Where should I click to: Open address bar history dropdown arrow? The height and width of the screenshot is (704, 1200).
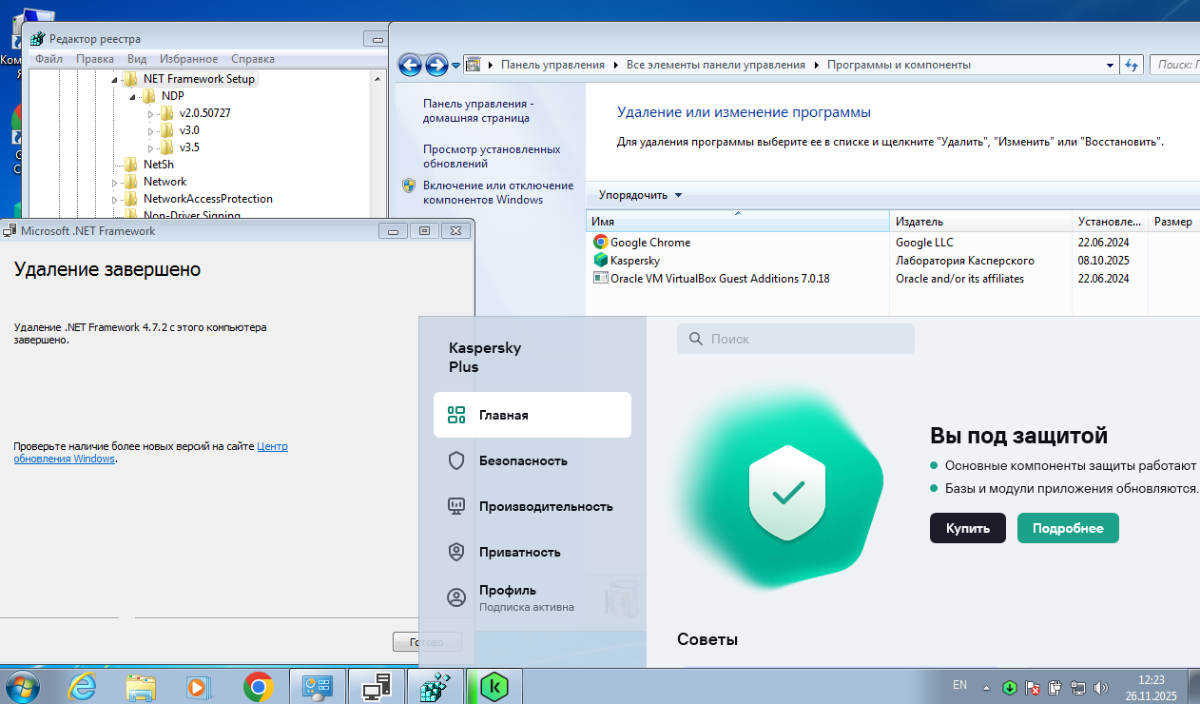click(1111, 65)
